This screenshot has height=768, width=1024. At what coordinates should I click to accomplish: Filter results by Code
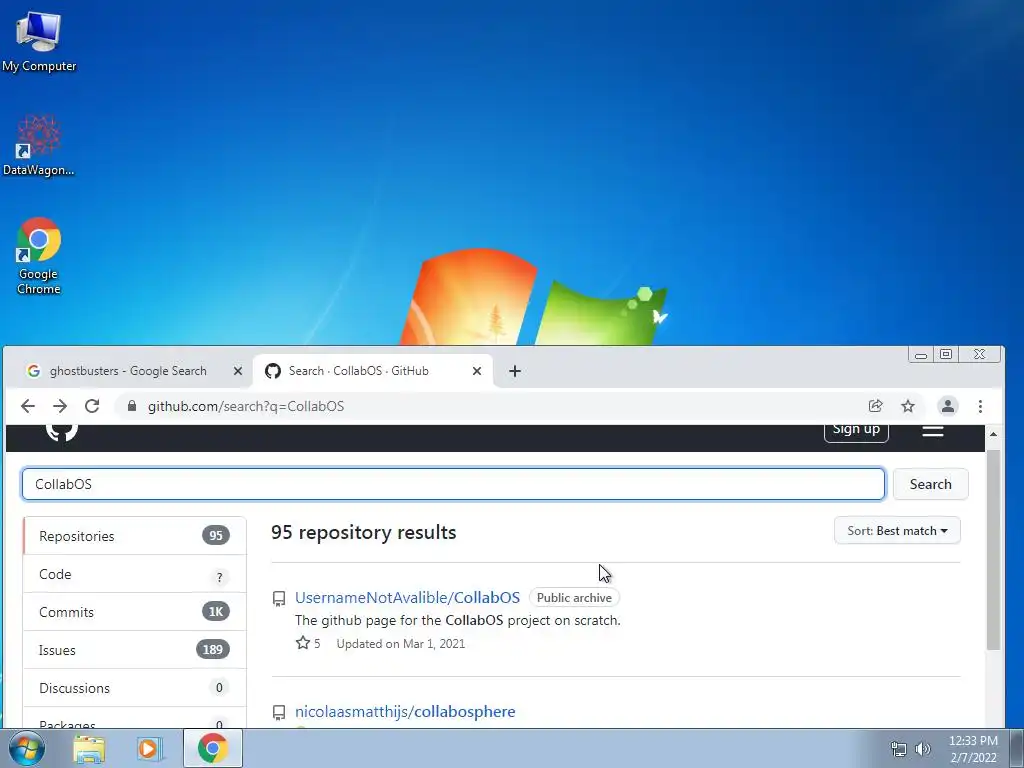coord(135,574)
